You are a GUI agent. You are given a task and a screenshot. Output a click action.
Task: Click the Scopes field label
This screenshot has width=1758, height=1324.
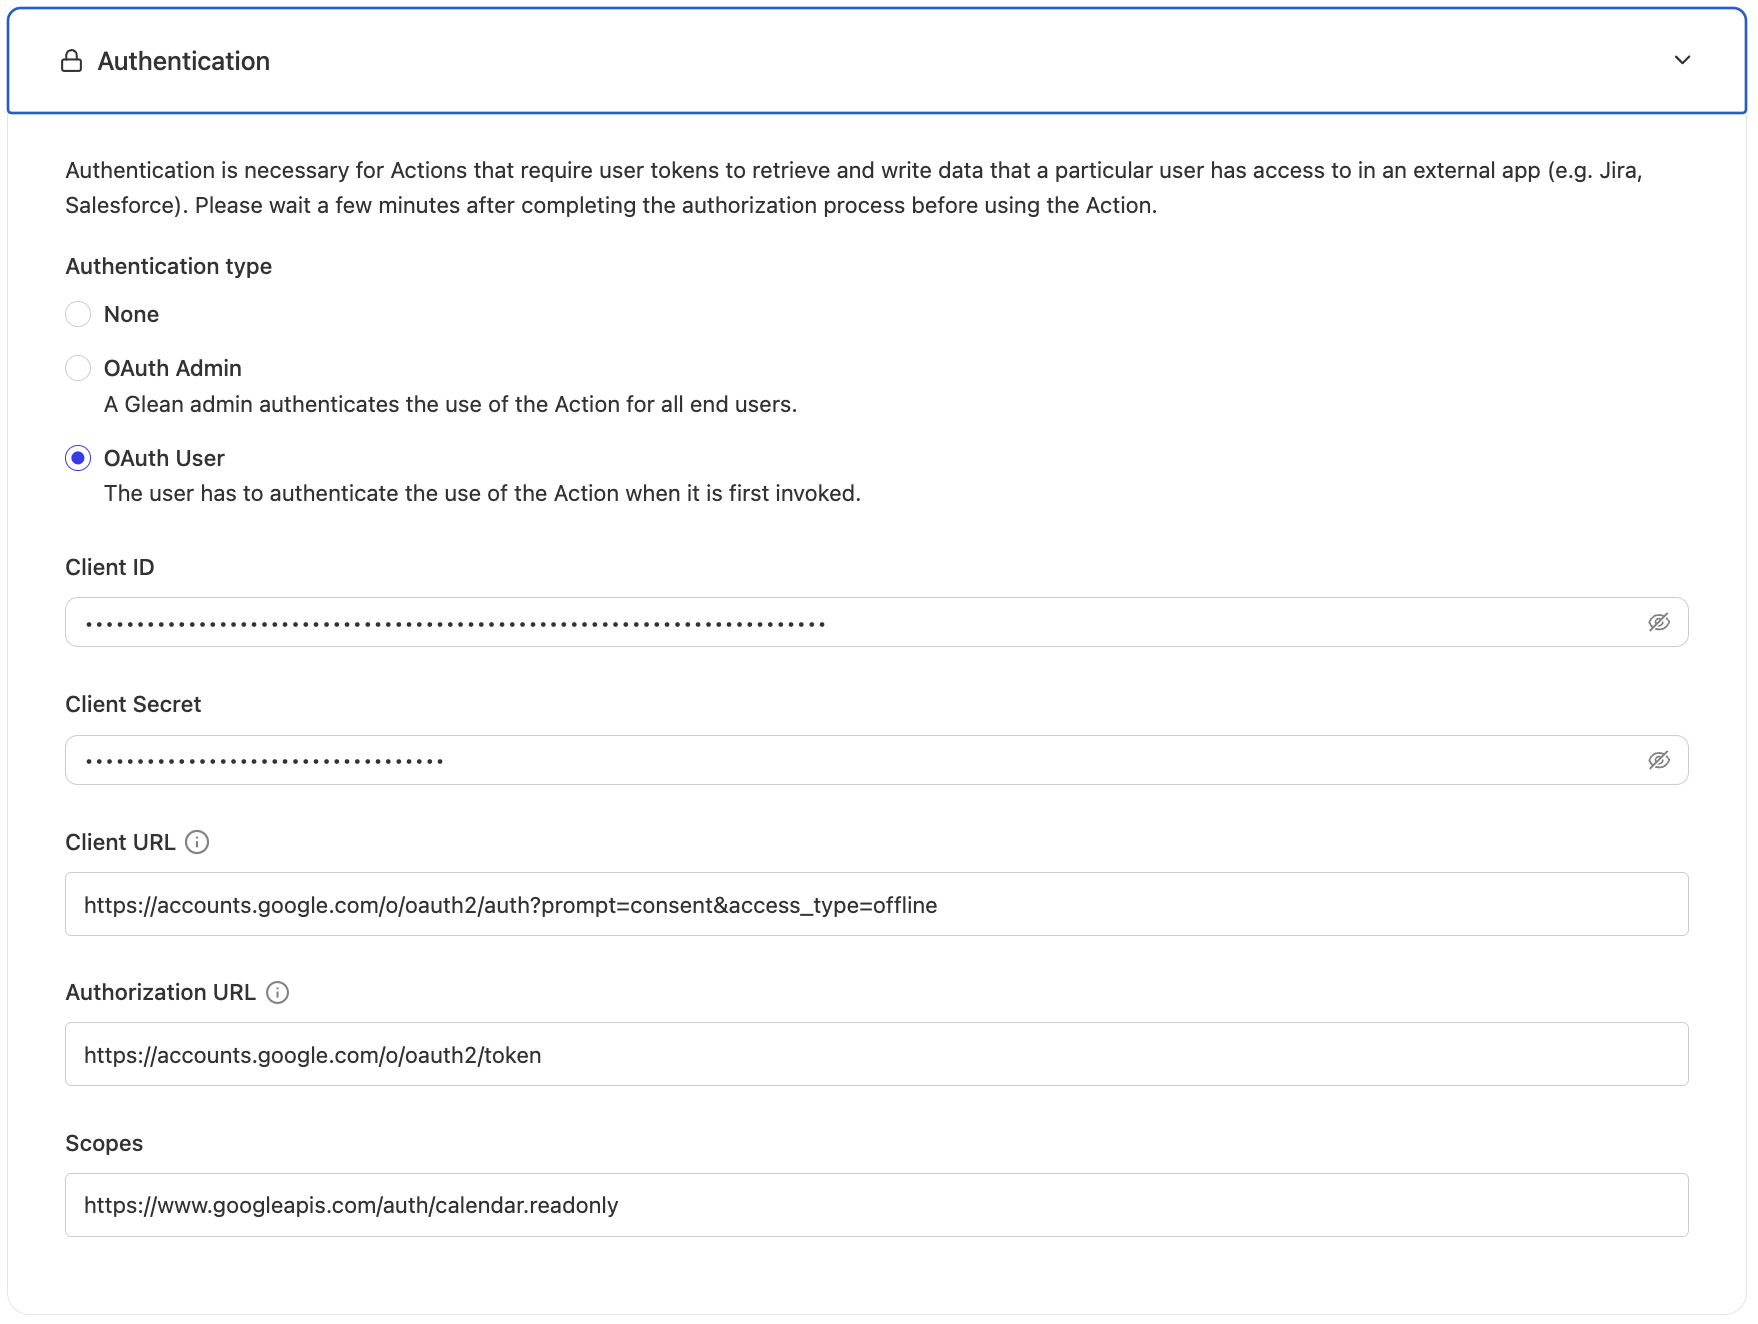[x=104, y=1143]
